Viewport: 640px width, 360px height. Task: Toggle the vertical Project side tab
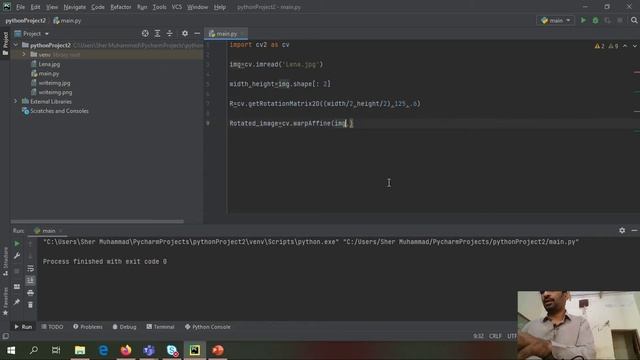tap(5, 43)
